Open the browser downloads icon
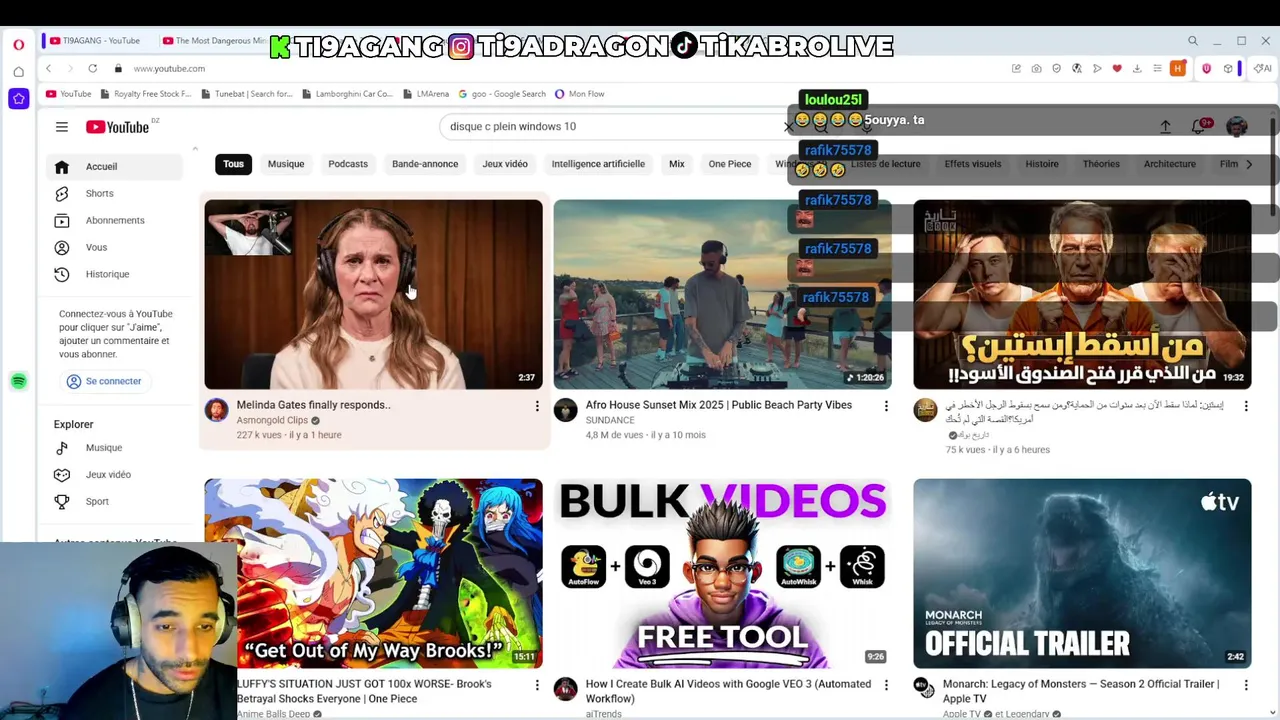The image size is (1280, 720). point(1137,68)
